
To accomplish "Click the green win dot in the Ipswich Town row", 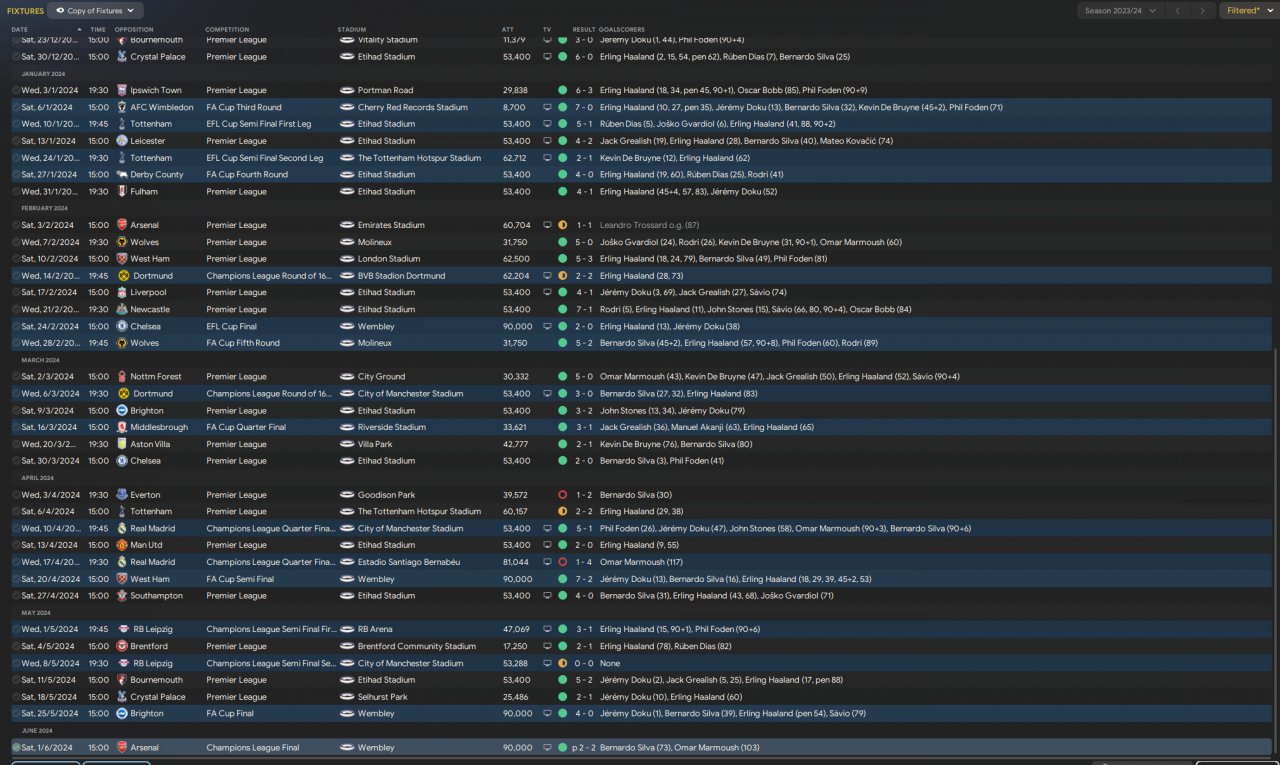I will click(562, 90).
